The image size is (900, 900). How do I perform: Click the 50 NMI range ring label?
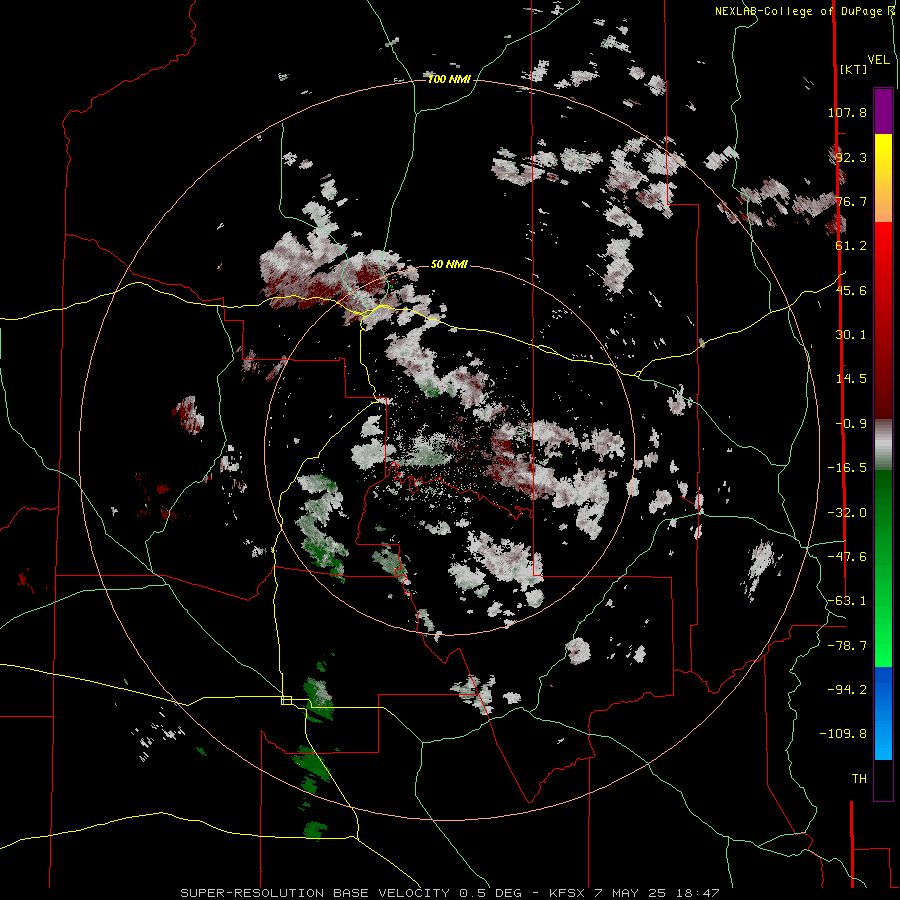point(449,264)
